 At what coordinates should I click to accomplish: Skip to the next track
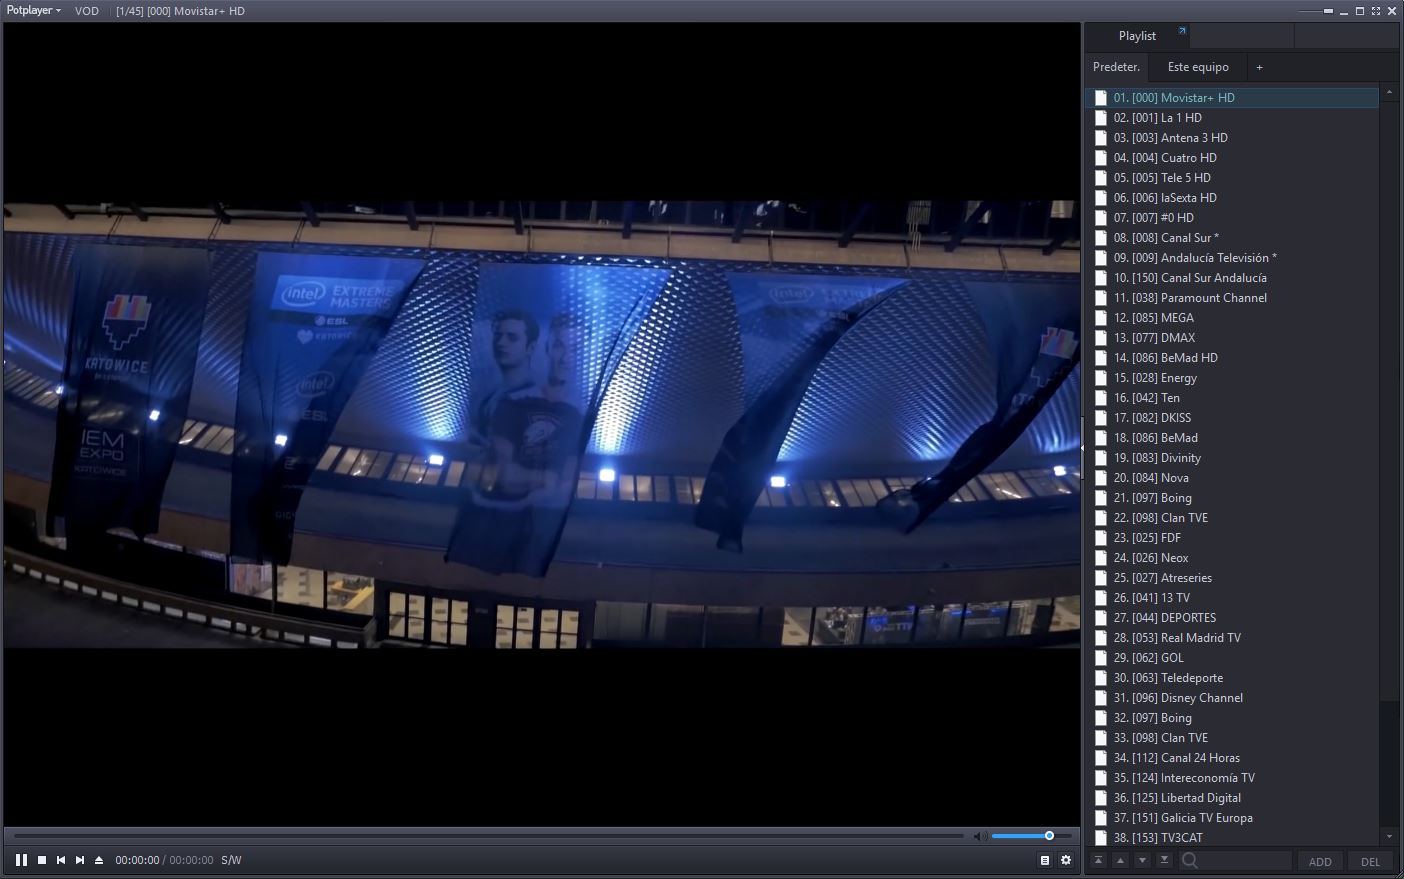click(x=80, y=860)
